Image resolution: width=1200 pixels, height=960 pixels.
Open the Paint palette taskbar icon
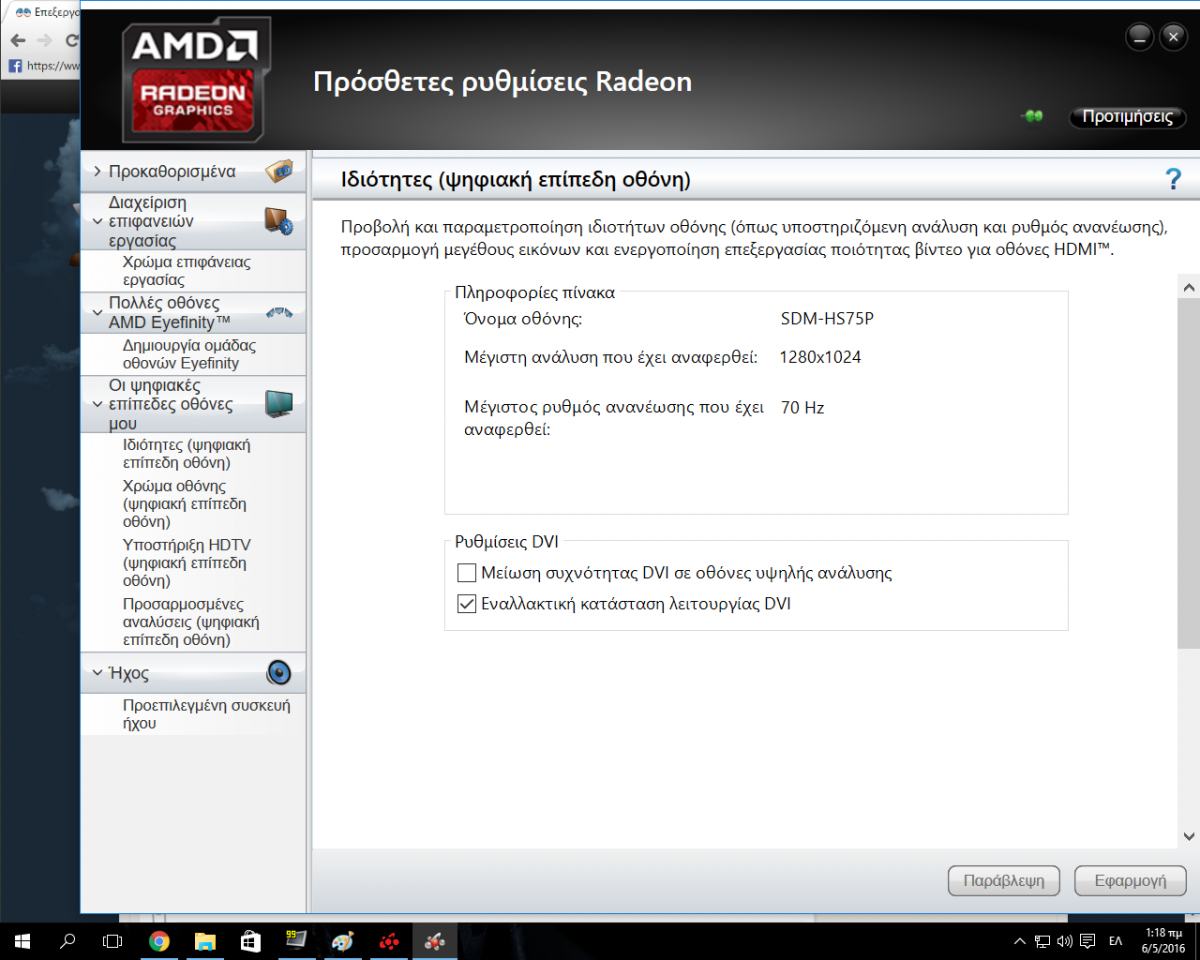click(x=343, y=941)
